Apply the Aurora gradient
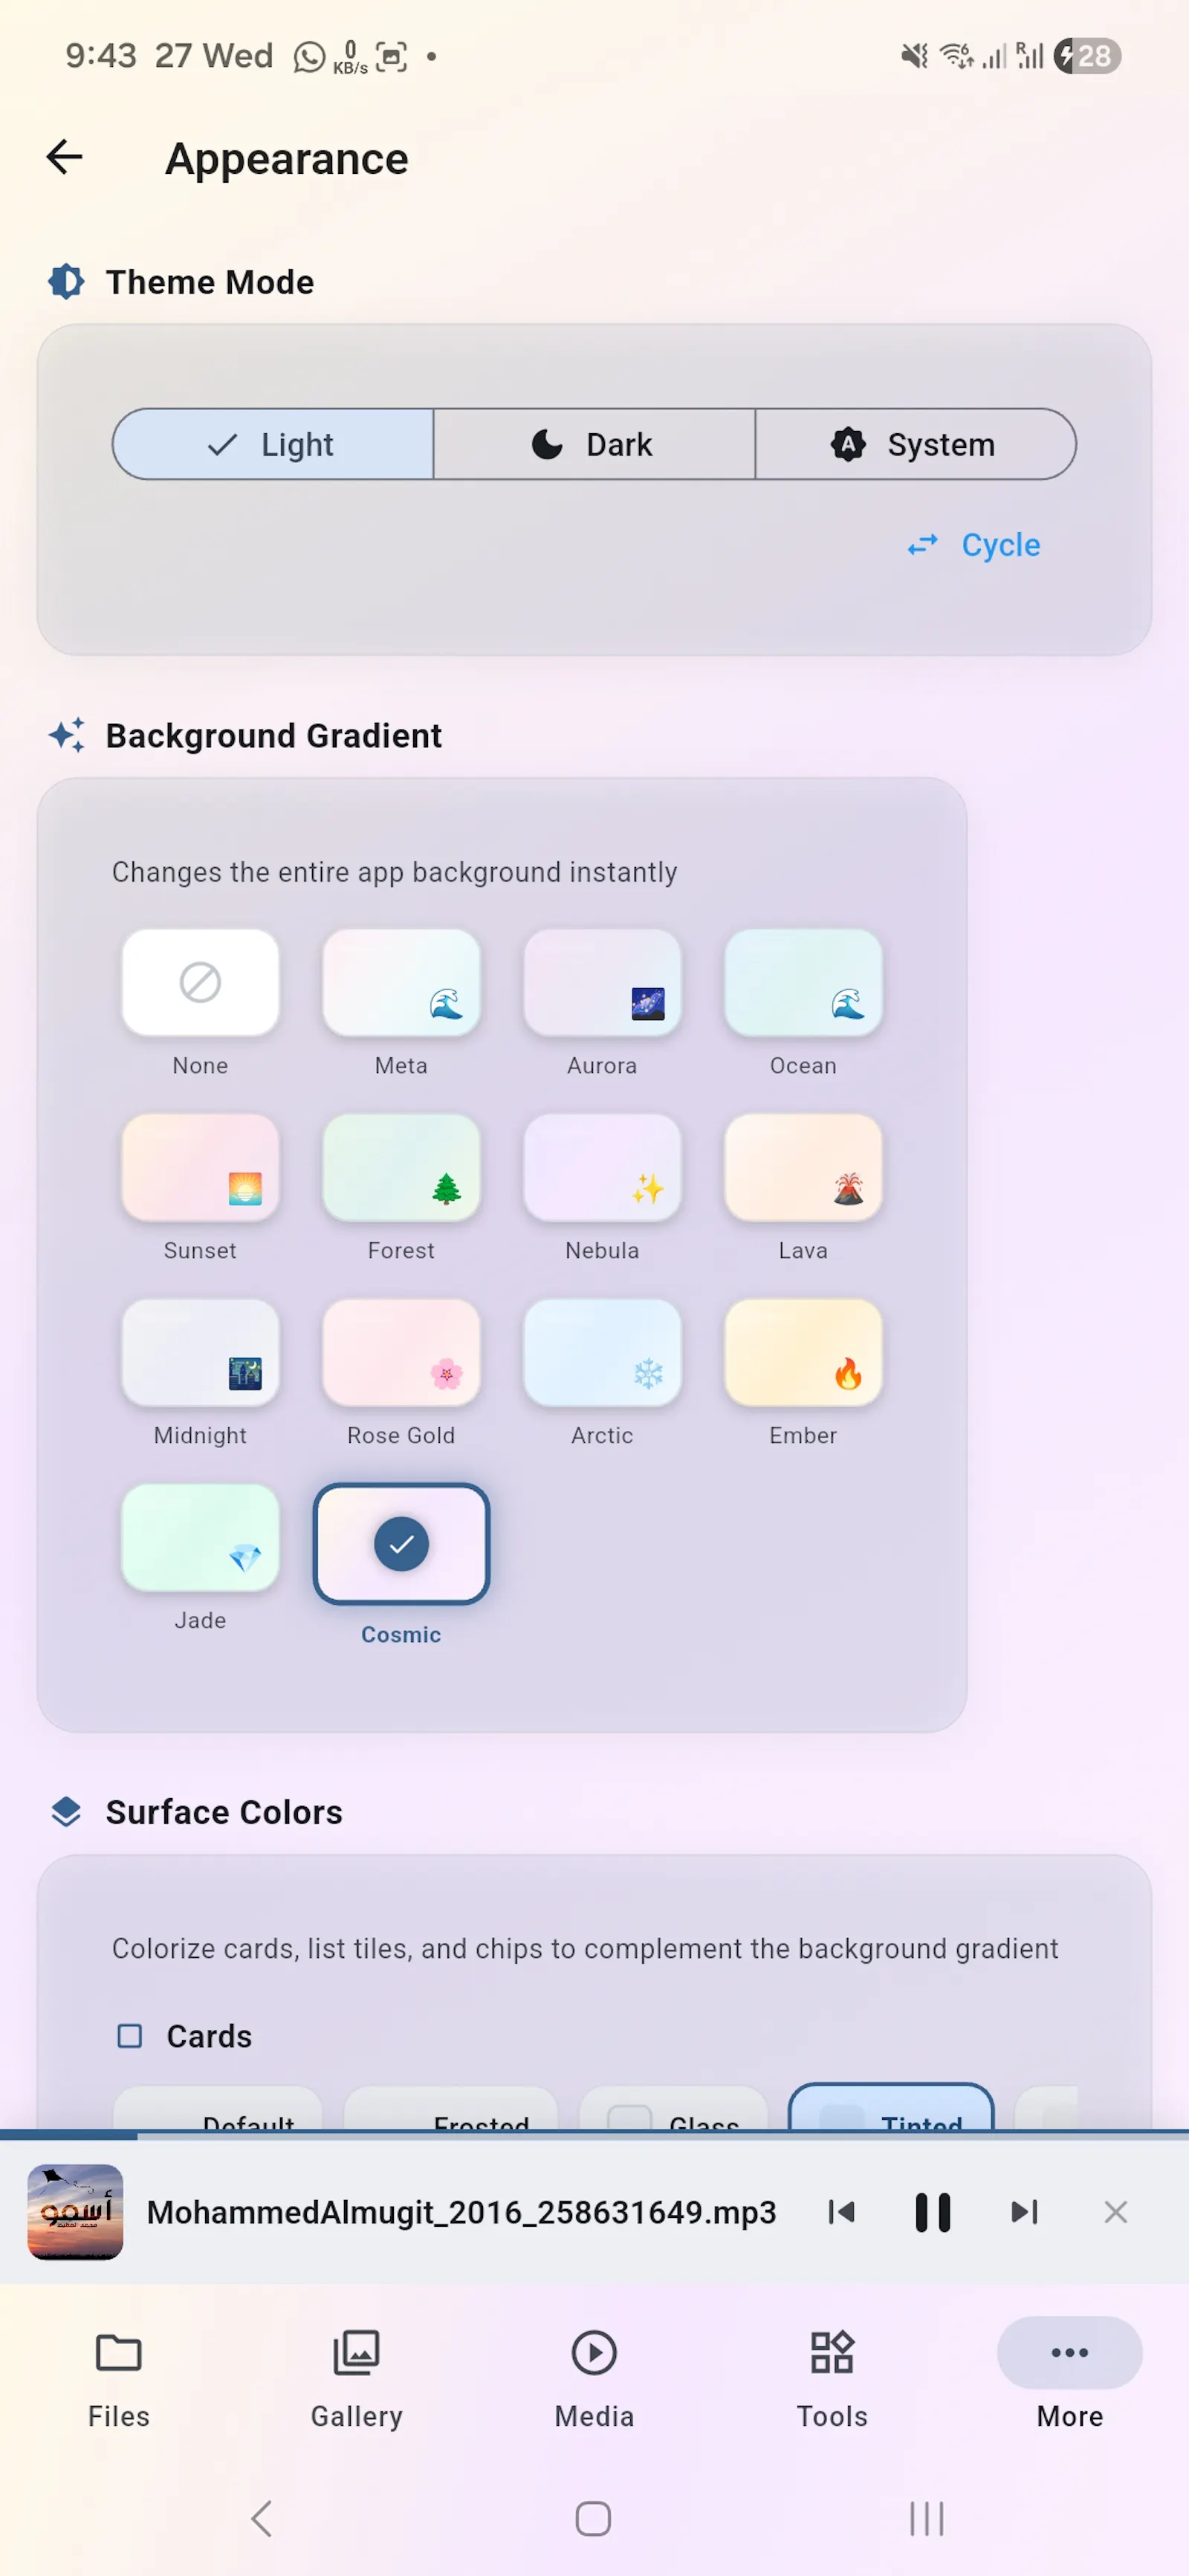 pyautogui.click(x=602, y=982)
